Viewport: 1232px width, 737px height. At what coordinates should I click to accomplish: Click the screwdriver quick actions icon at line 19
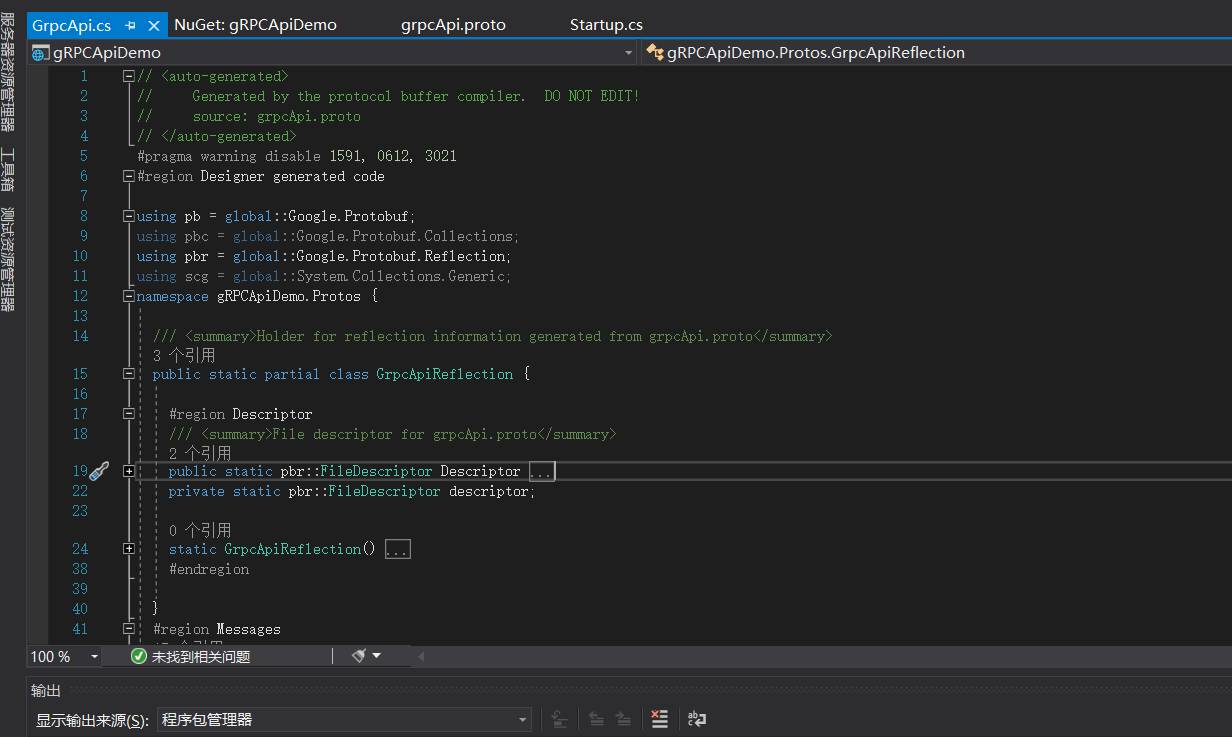pyautogui.click(x=99, y=471)
